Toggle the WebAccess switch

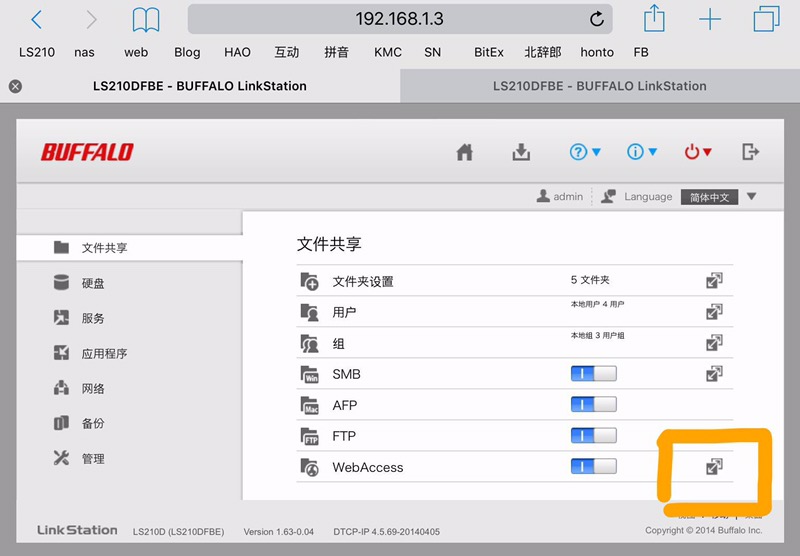pyautogui.click(x=593, y=466)
